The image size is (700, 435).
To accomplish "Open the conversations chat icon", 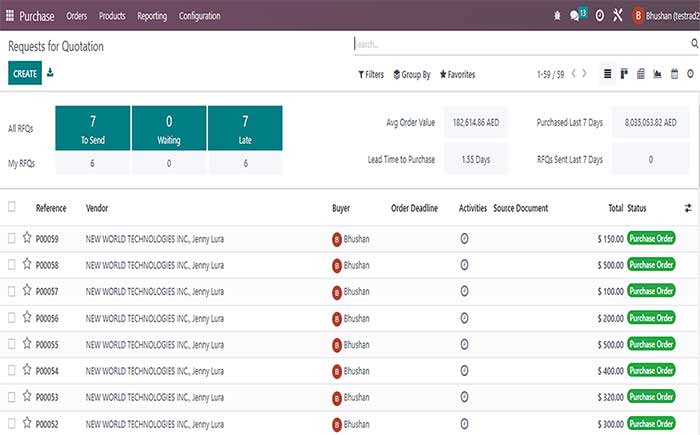I will (x=575, y=16).
